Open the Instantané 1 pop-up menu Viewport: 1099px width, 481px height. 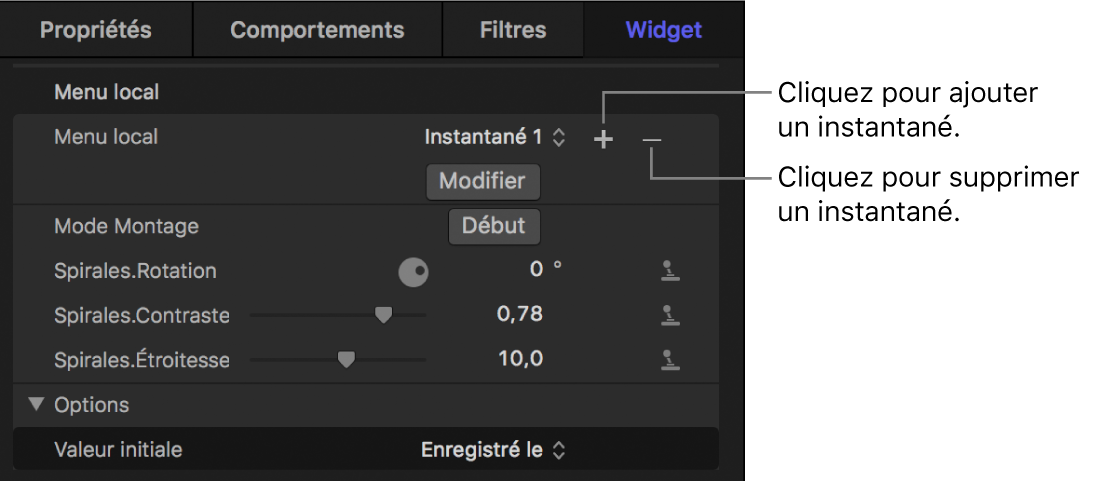point(495,138)
